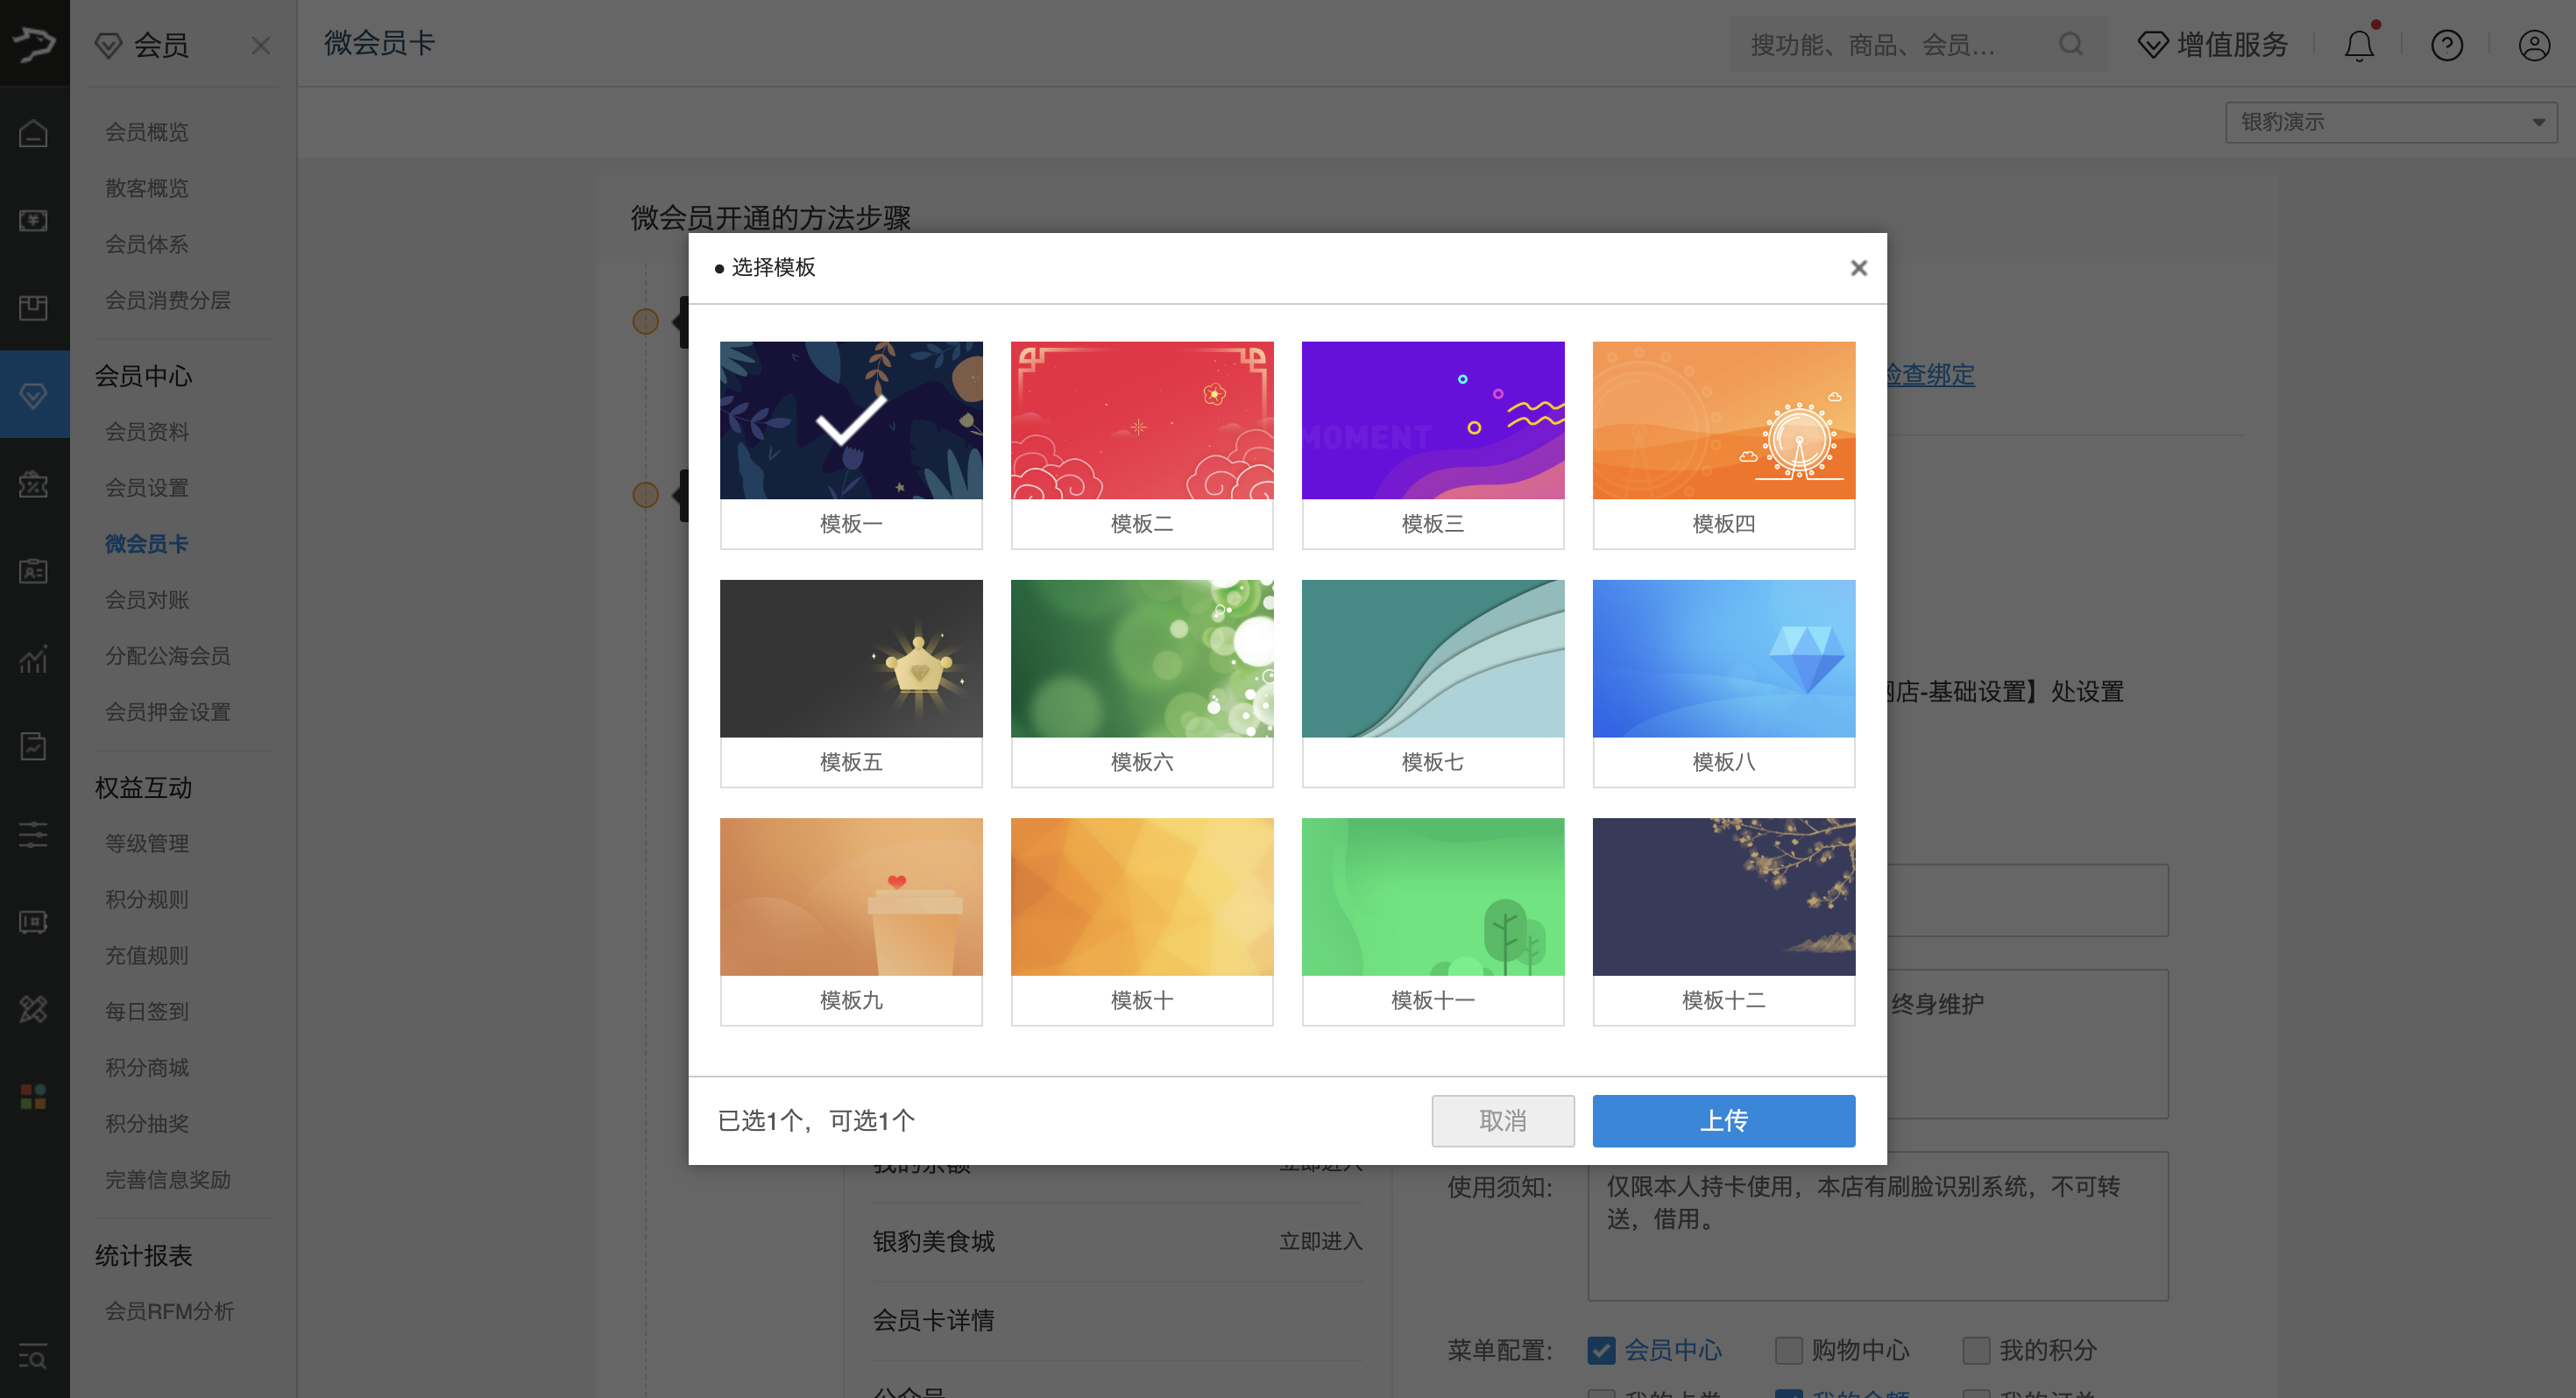Open the bar chart reports icon in left rail

click(34, 659)
